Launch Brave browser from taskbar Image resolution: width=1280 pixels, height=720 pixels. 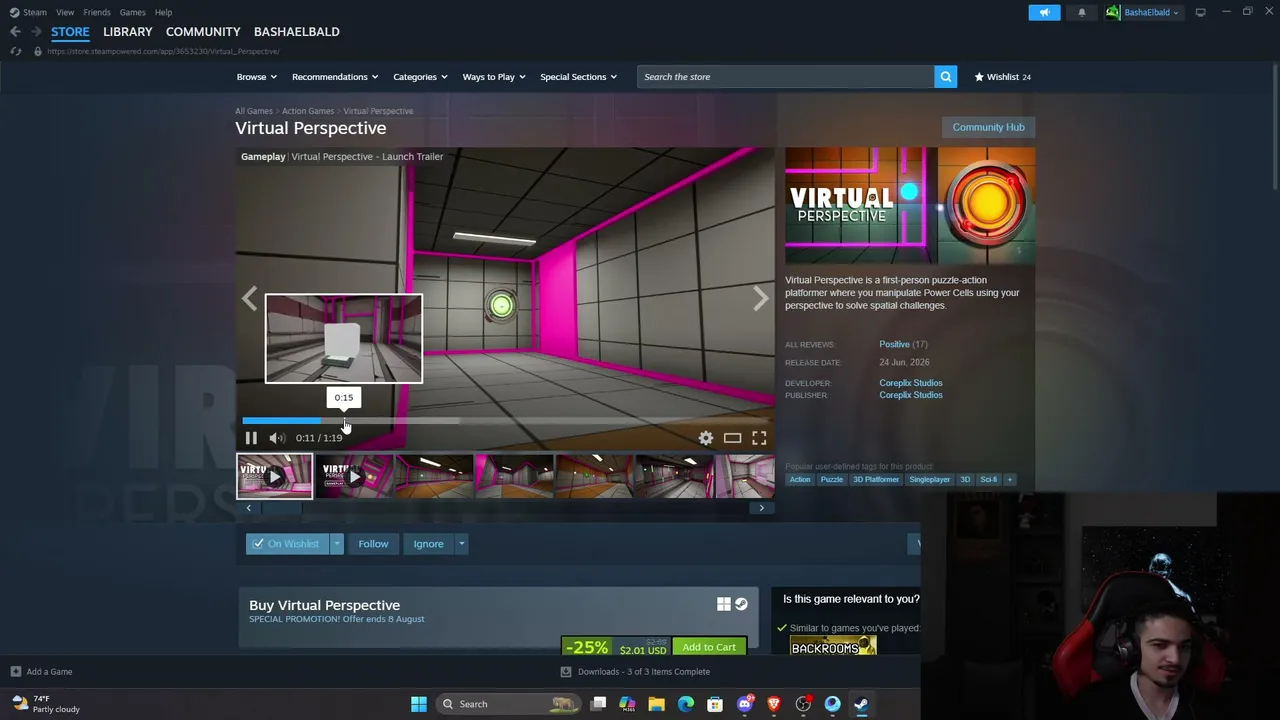click(774, 704)
